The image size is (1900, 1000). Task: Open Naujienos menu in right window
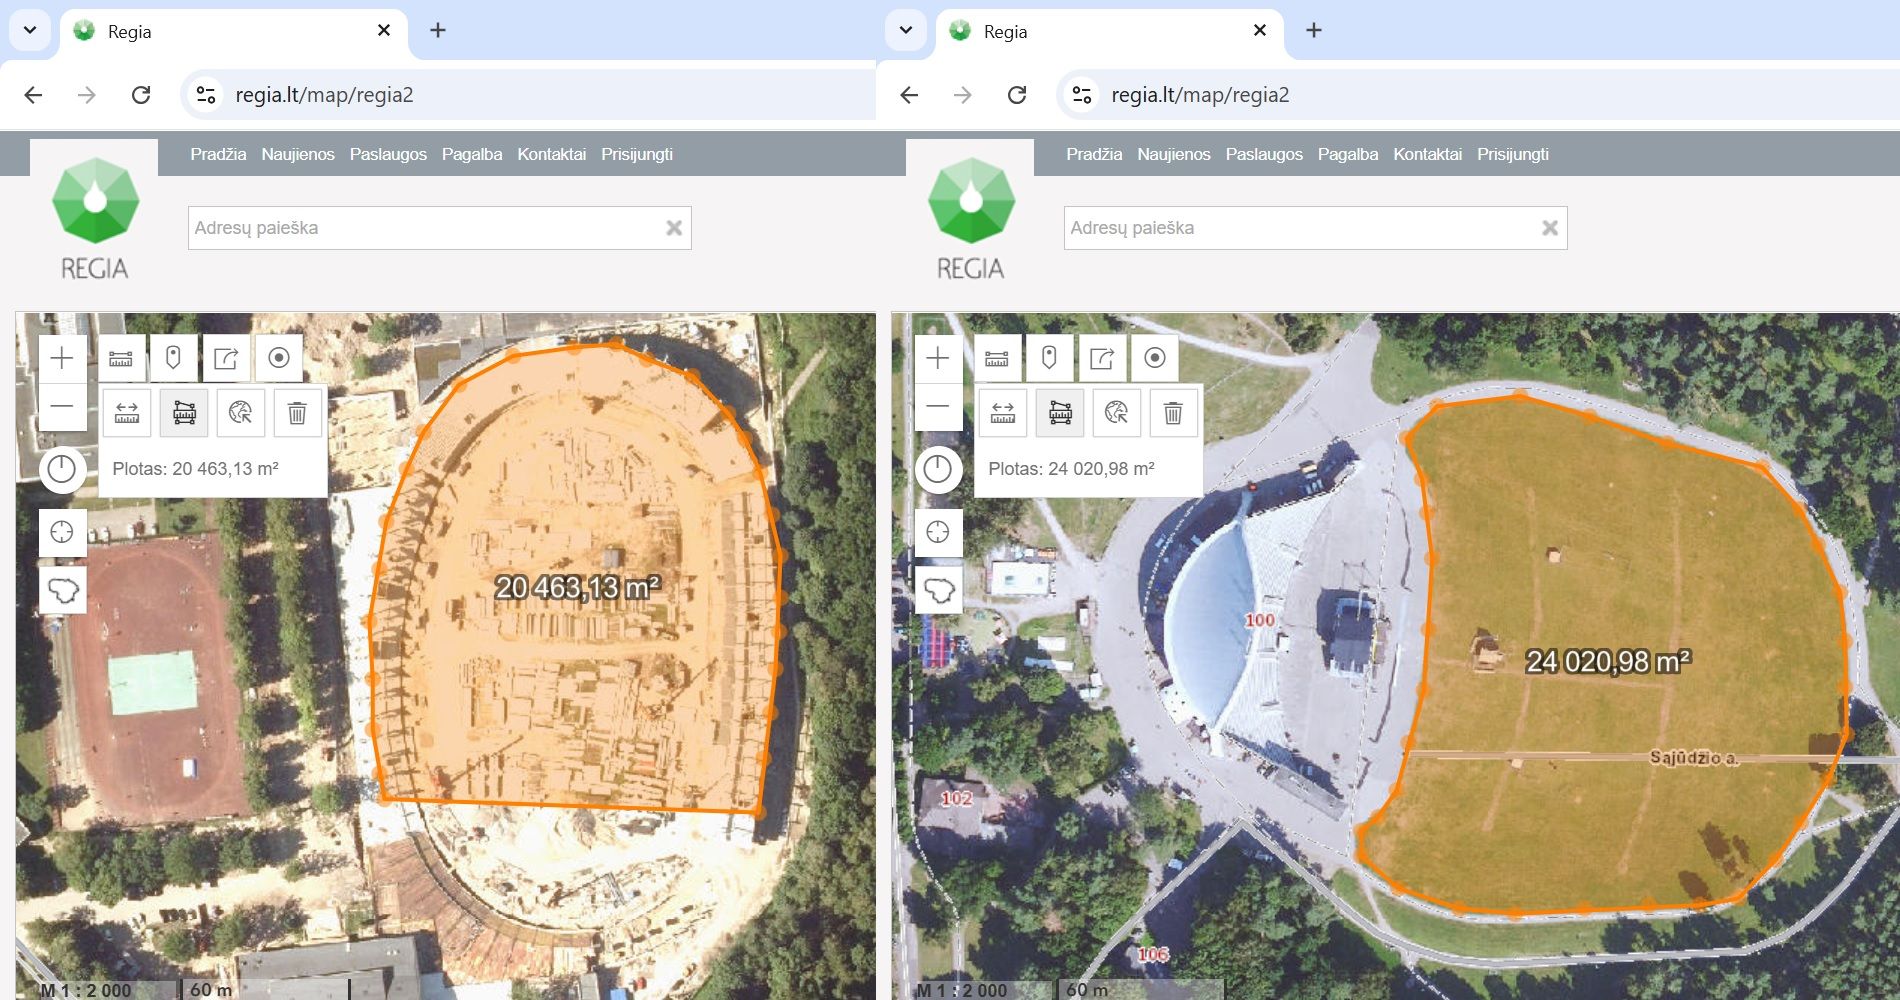click(1173, 154)
